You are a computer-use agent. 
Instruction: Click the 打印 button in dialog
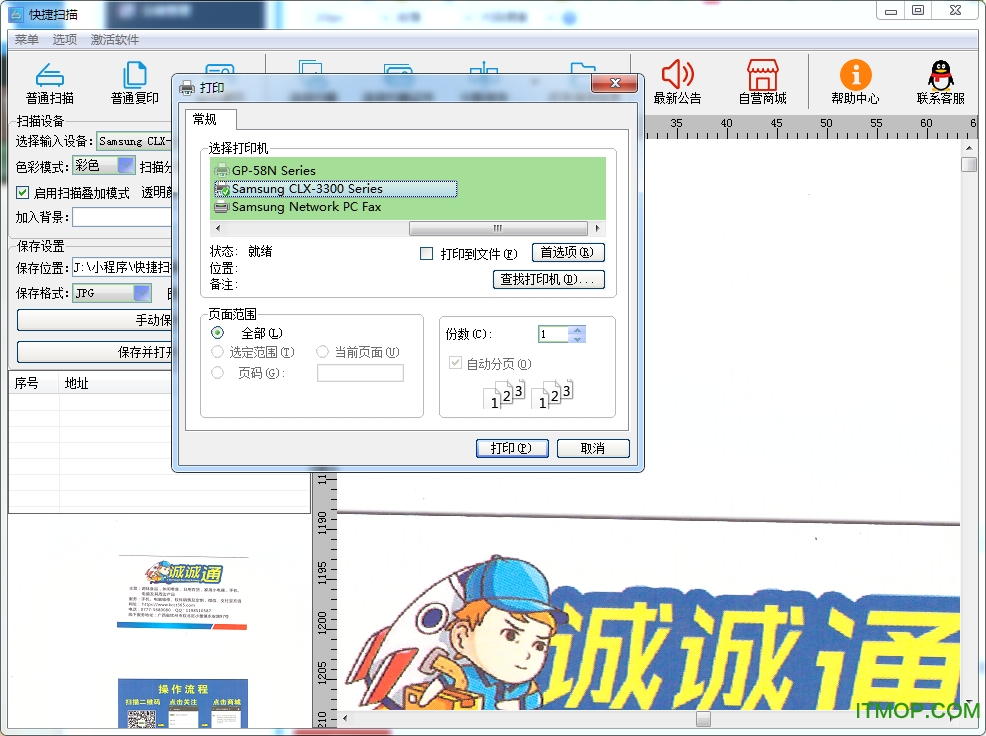point(512,448)
